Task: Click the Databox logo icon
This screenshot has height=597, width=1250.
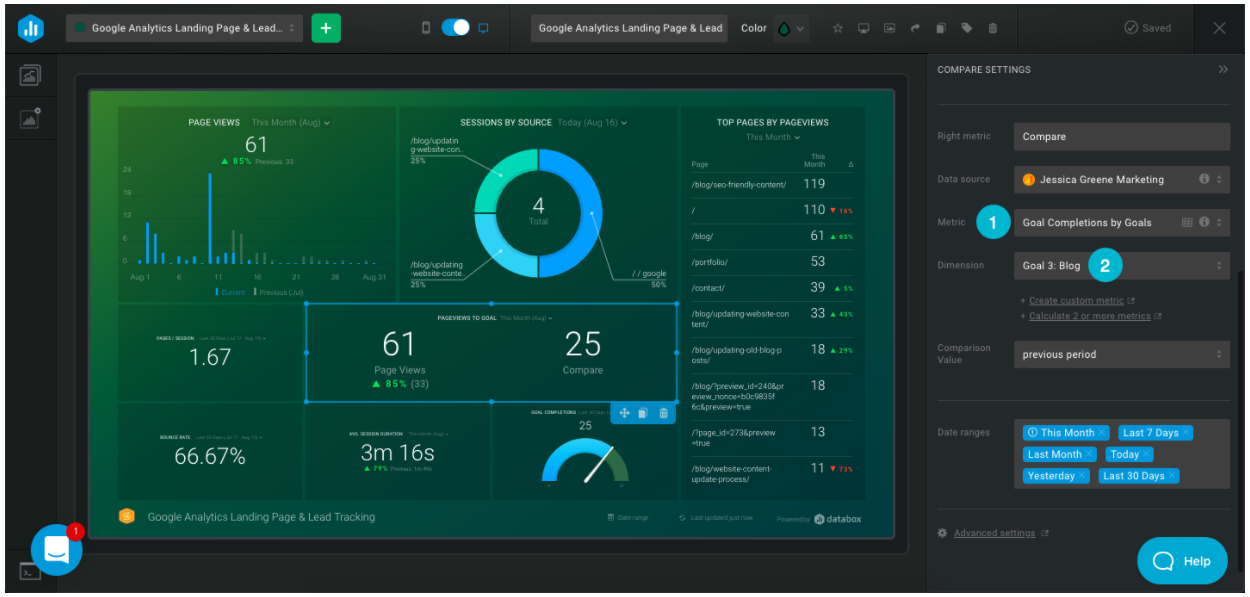Action: coord(31,28)
